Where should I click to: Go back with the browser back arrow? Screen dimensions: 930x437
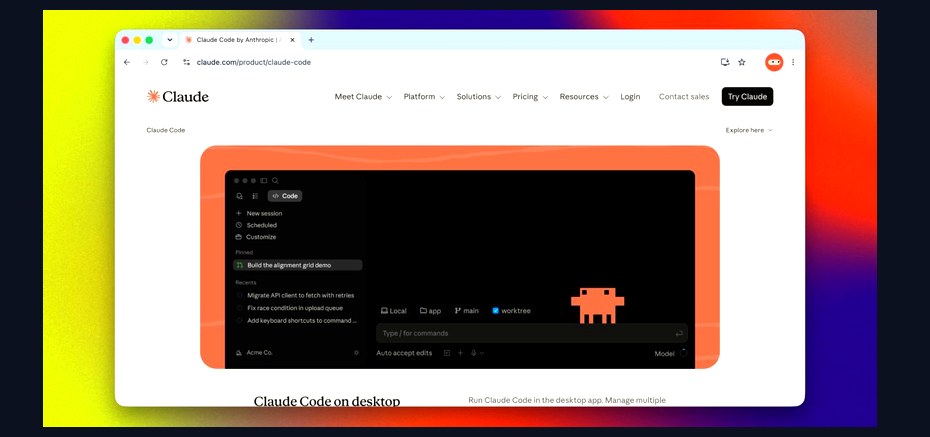[126, 62]
